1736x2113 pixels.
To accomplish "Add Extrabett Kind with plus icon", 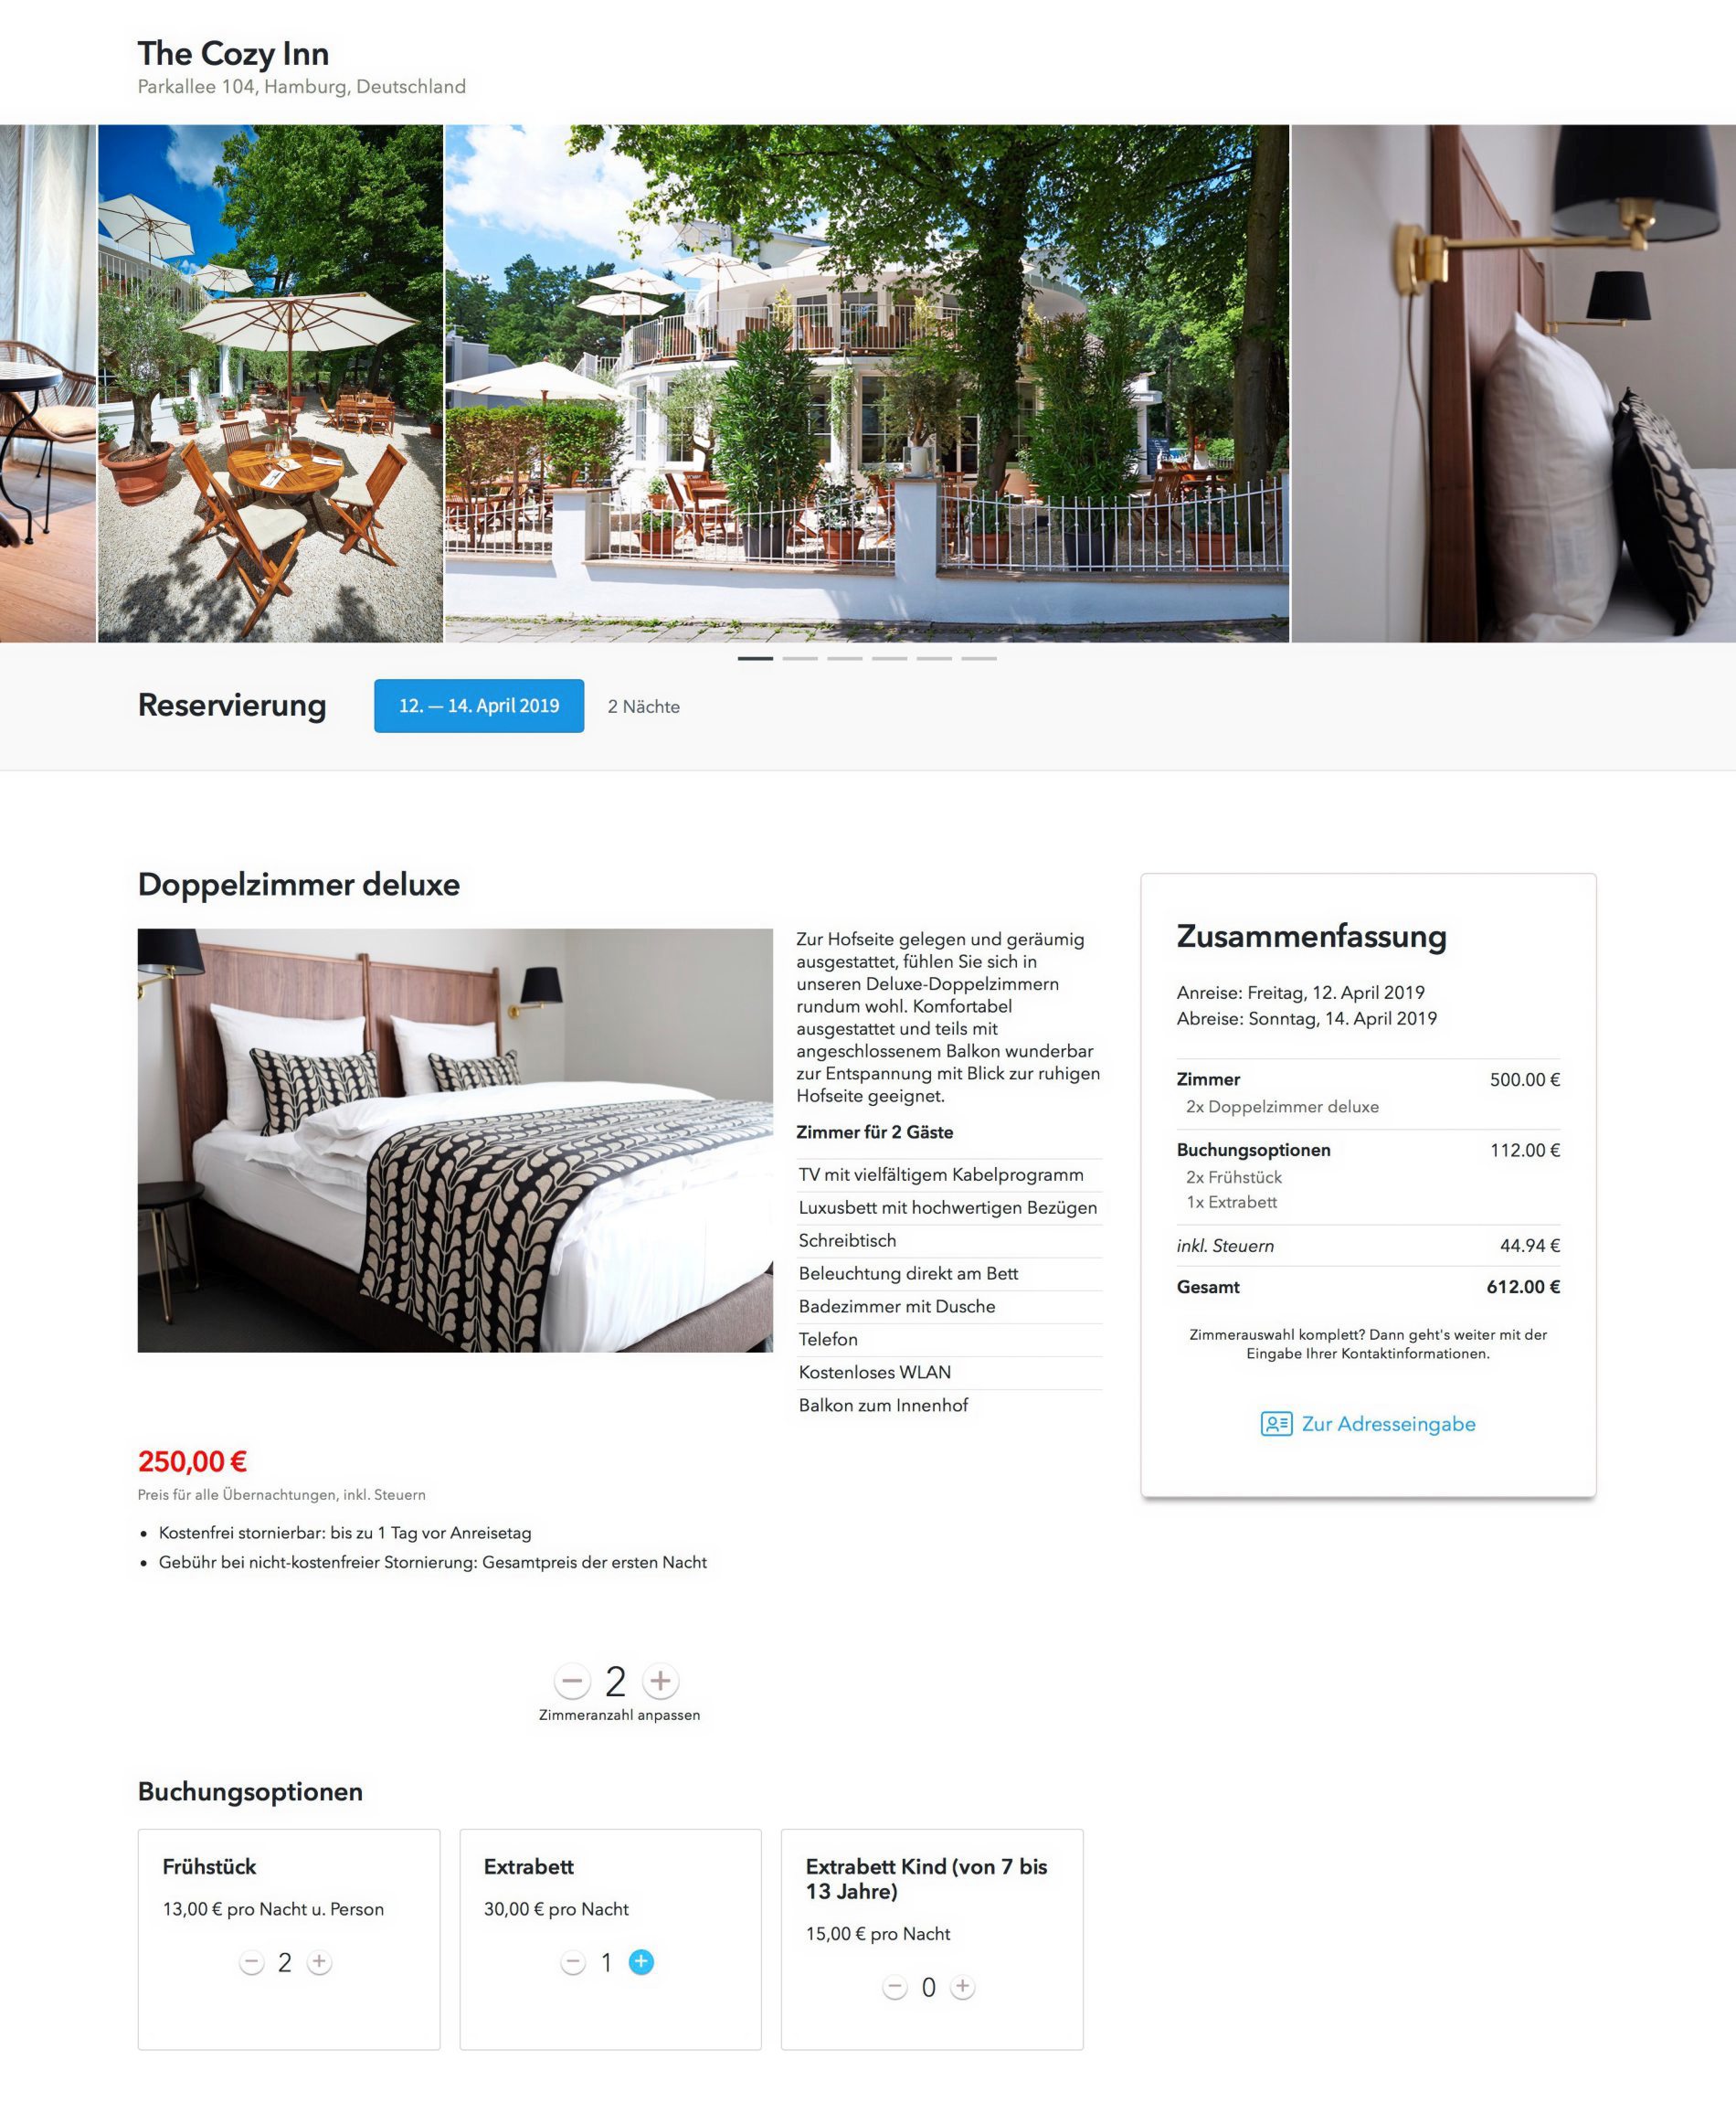I will coord(962,1986).
